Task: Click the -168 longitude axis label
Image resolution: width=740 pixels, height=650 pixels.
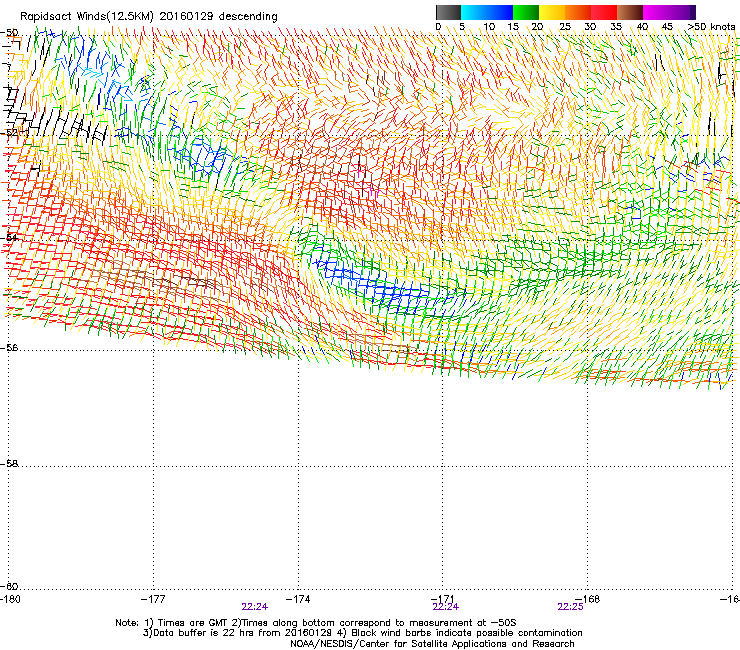Action: tap(588, 599)
